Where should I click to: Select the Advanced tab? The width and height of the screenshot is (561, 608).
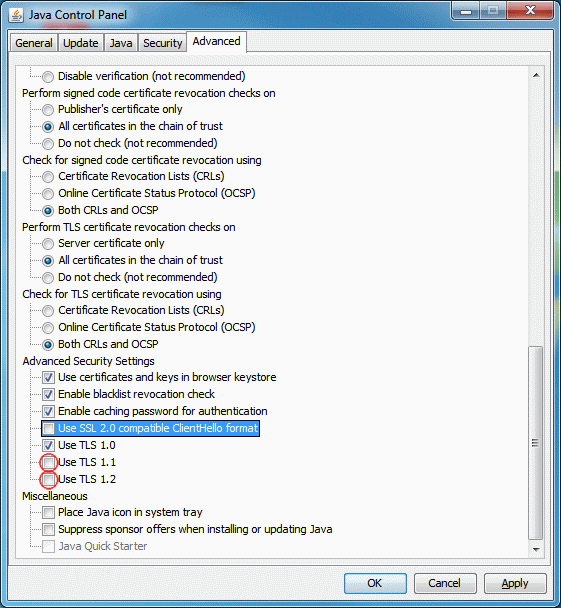coord(216,41)
